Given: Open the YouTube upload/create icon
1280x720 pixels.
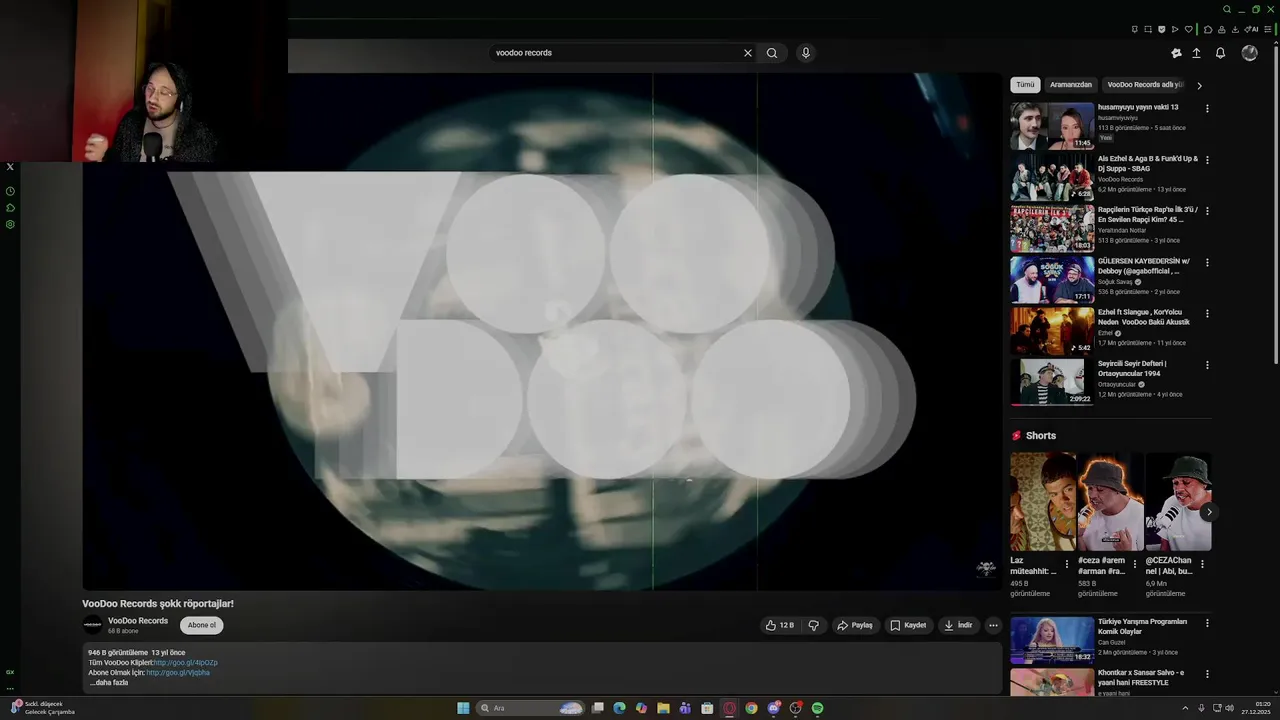Looking at the screenshot, I should coord(1196,53).
